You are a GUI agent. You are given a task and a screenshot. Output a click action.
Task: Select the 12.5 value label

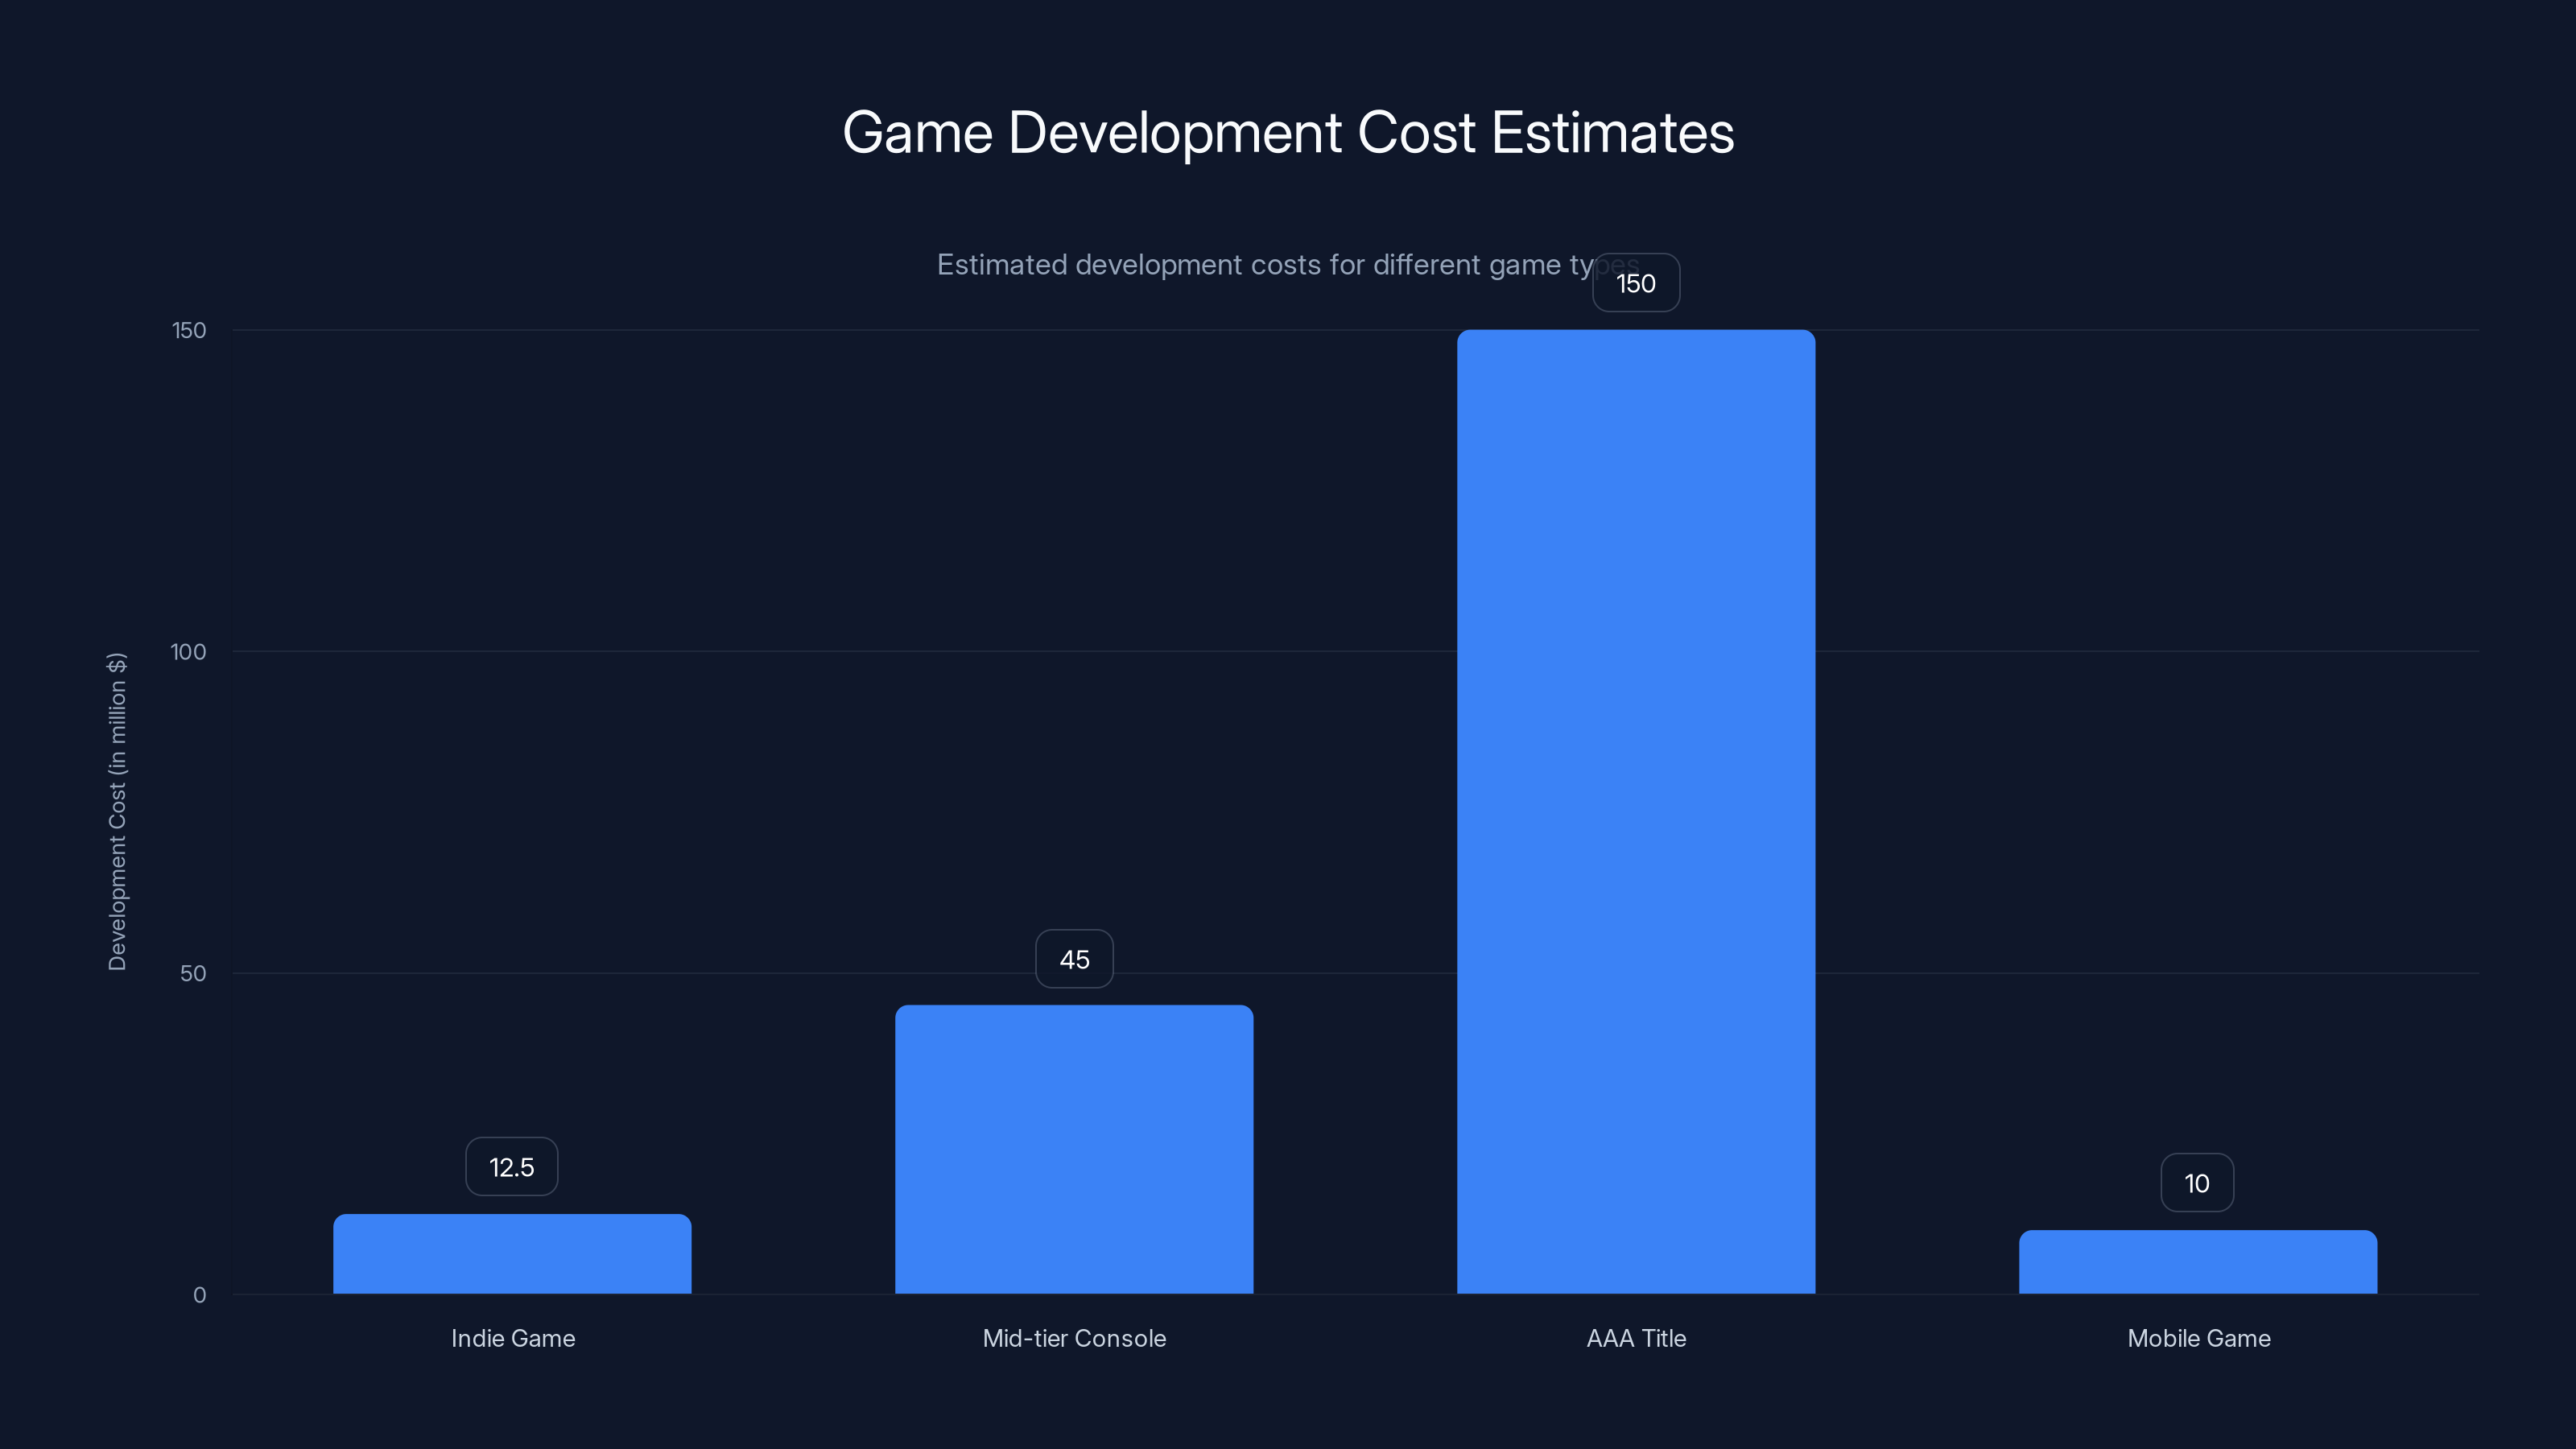511,1166
